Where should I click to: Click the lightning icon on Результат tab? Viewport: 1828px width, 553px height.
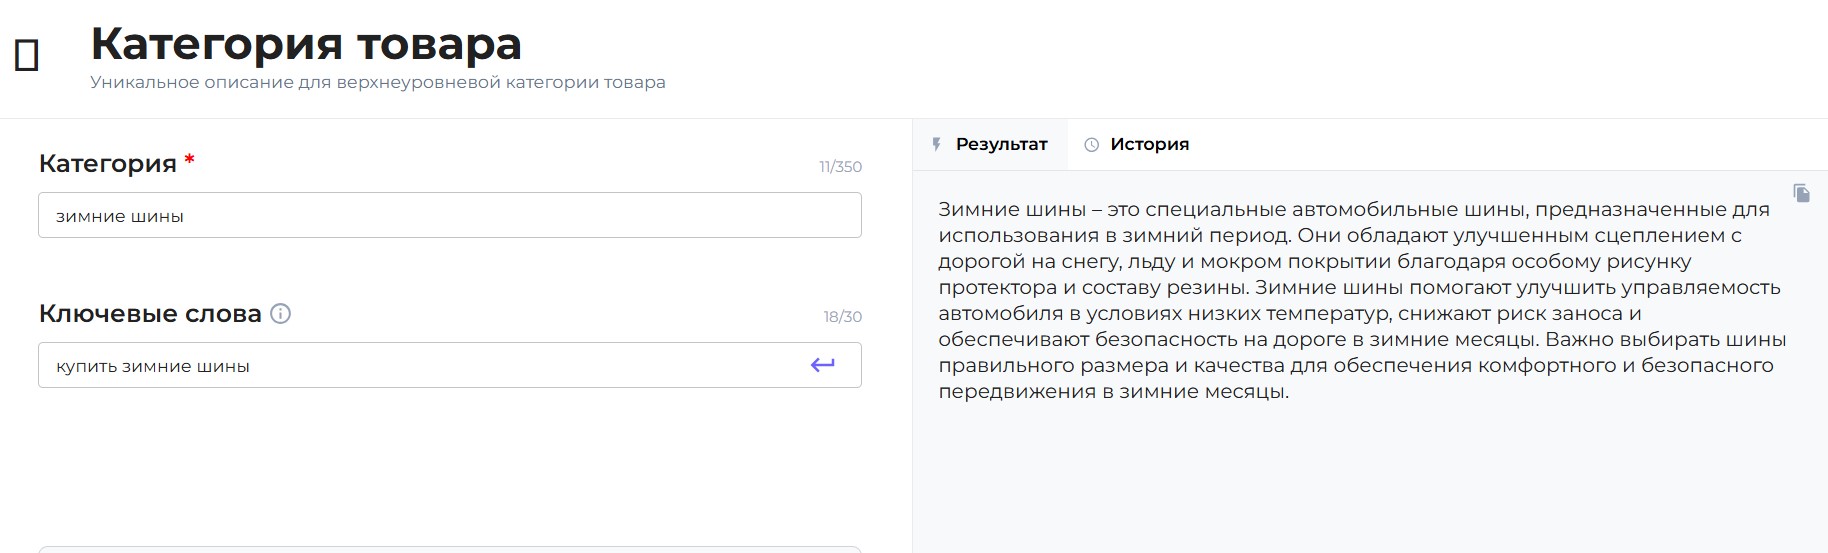(x=937, y=144)
